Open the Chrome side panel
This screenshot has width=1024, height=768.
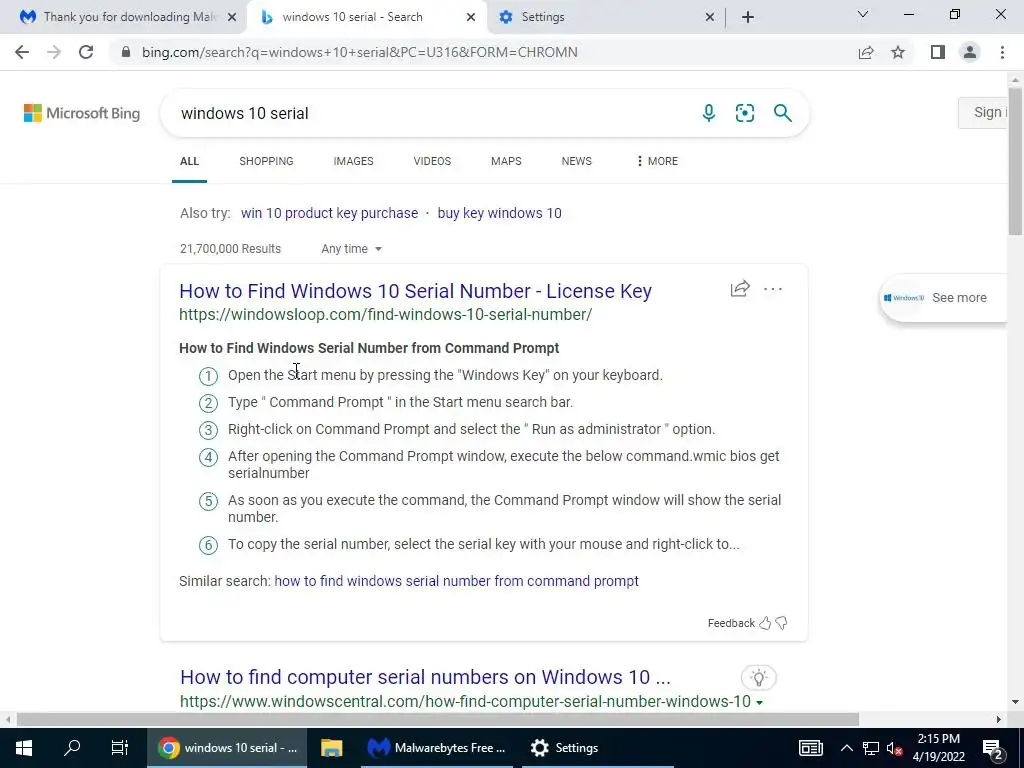click(x=938, y=52)
